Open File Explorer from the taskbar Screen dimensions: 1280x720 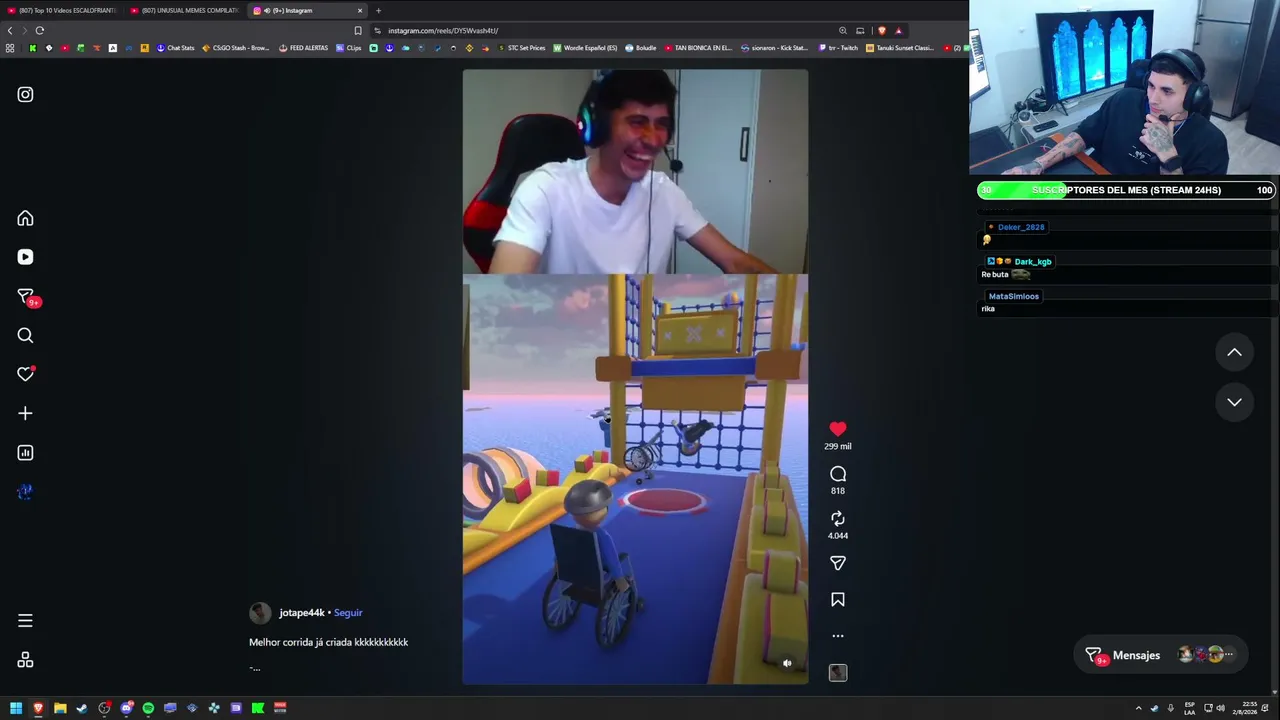click(x=60, y=708)
